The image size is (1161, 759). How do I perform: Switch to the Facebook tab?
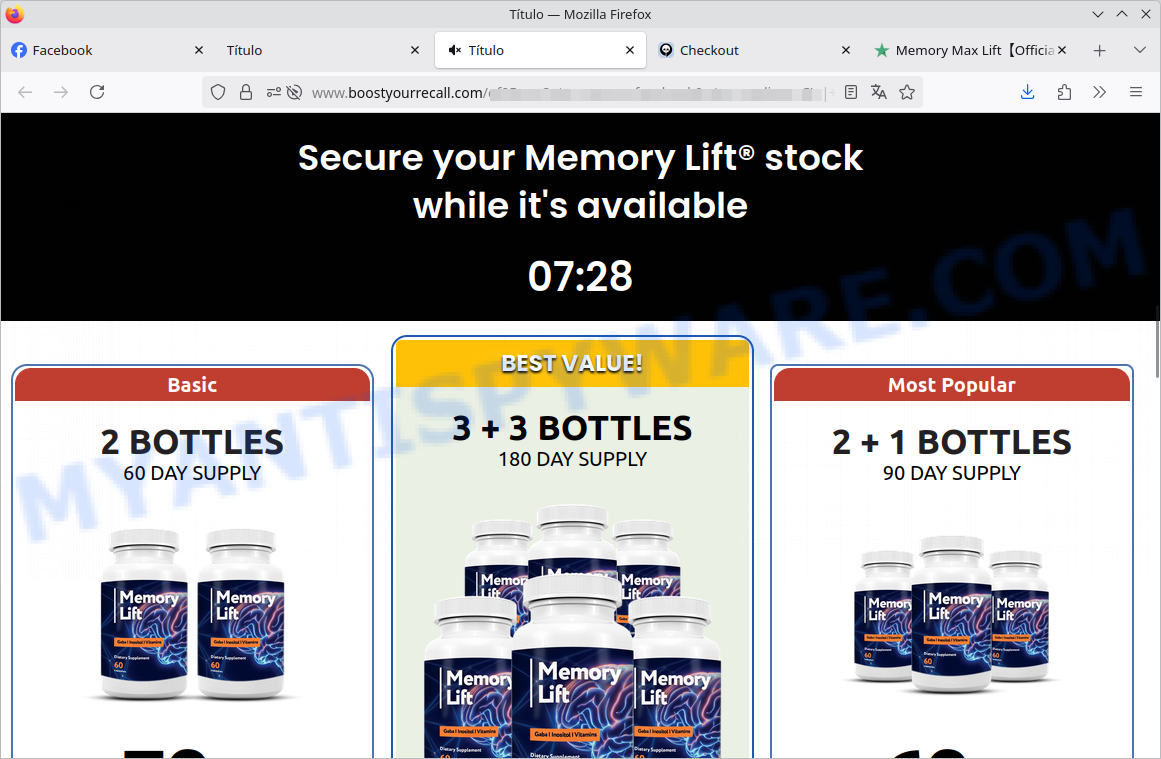tap(106, 50)
